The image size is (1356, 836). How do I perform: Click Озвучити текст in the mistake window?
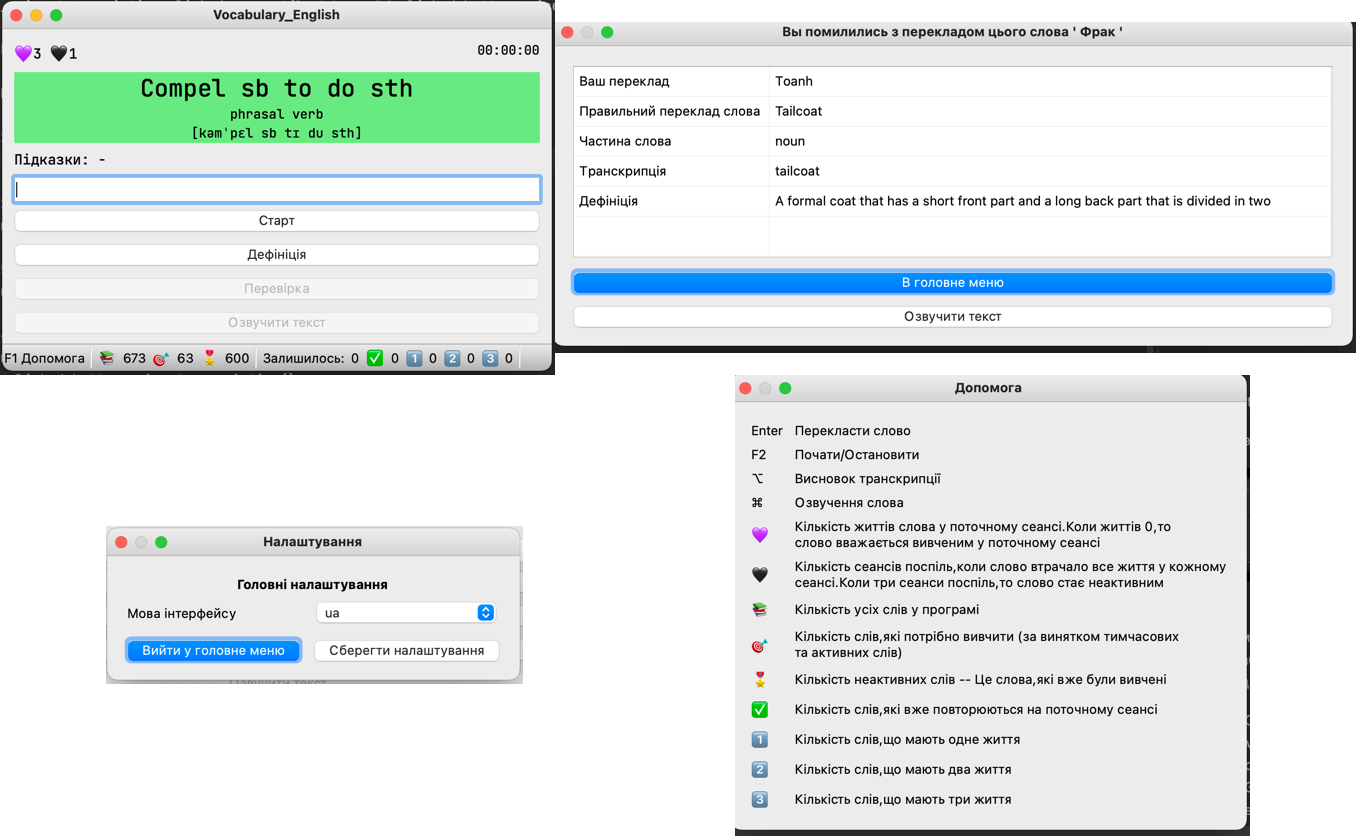tap(953, 317)
